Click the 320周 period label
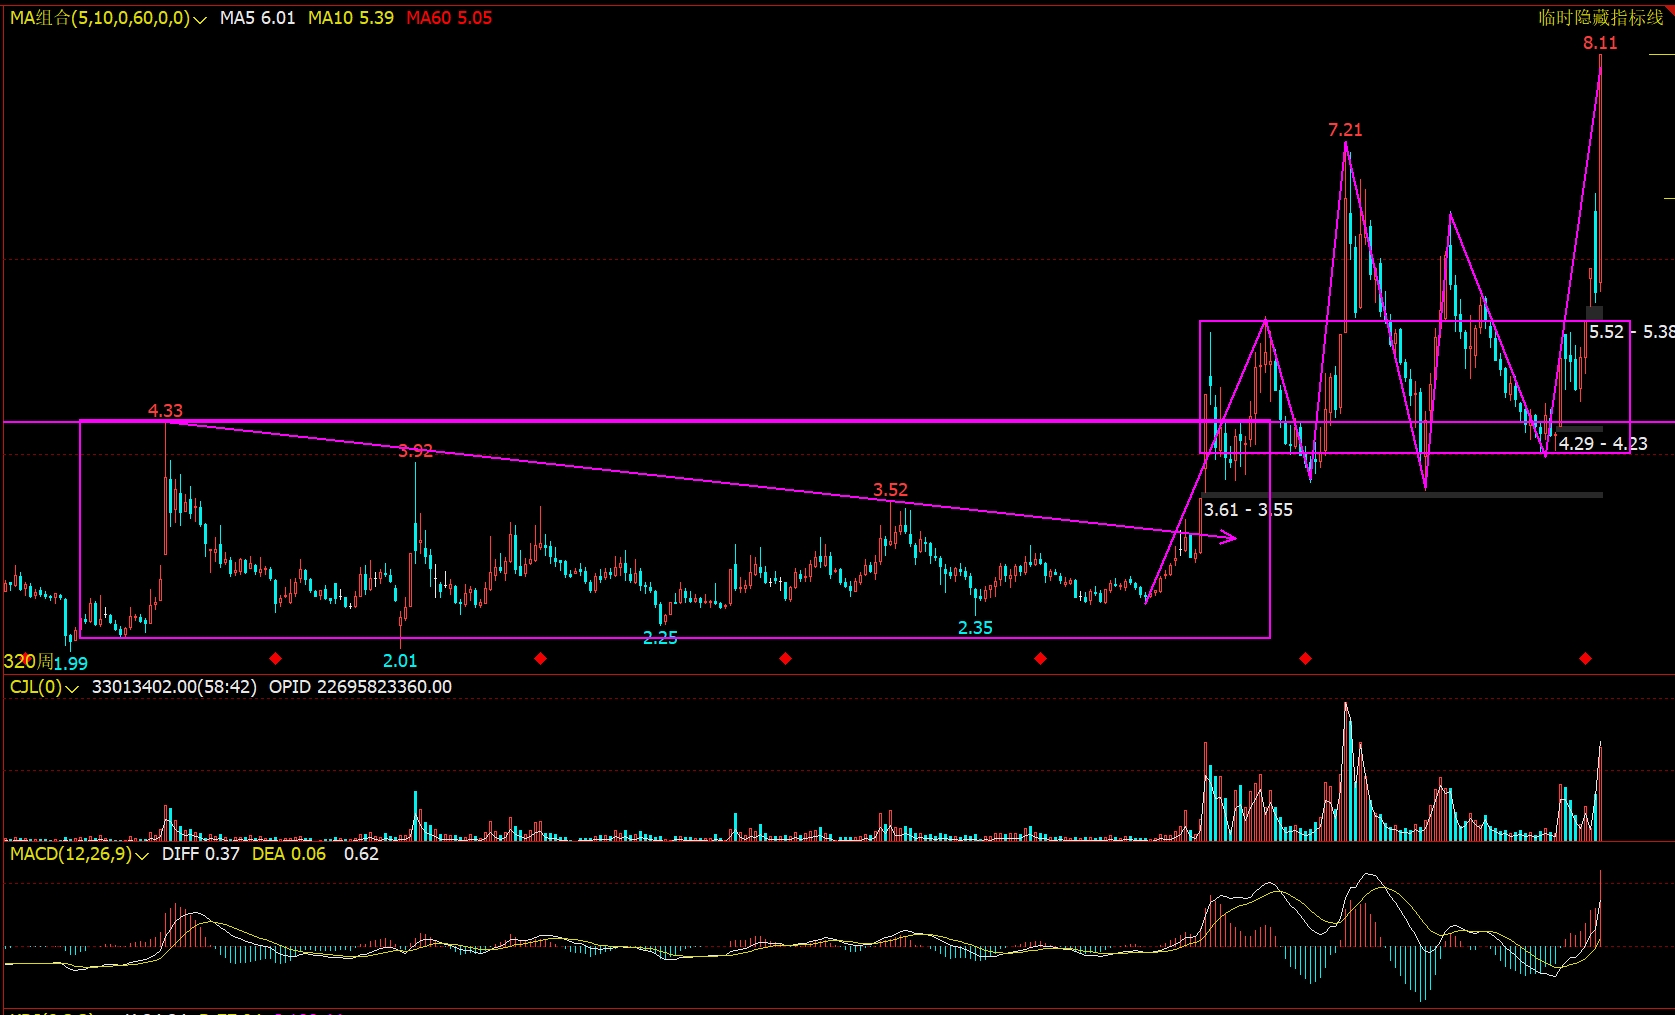The image size is (1675, 1015). [x=27, y=661]
